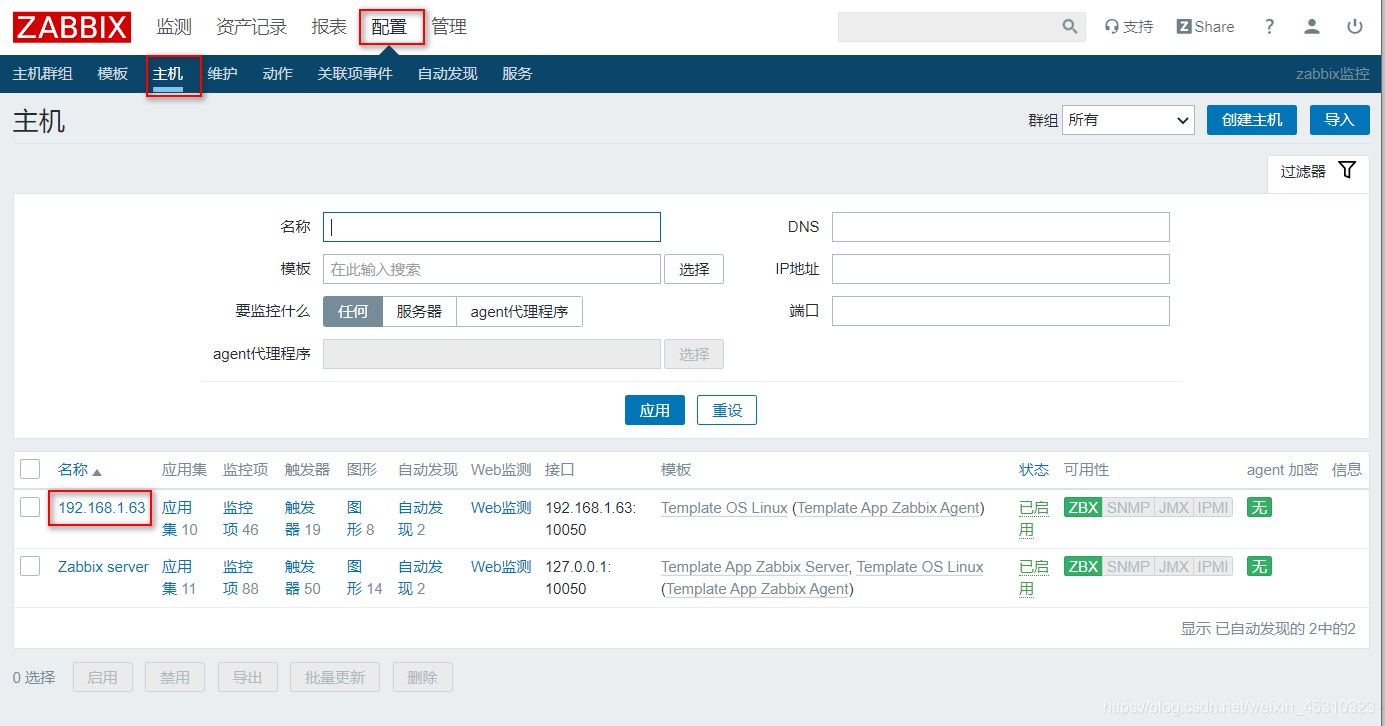This screenshot has width=1385, height=726.
Task: Click 创建主机 button
Action: tap(1252, 120)
